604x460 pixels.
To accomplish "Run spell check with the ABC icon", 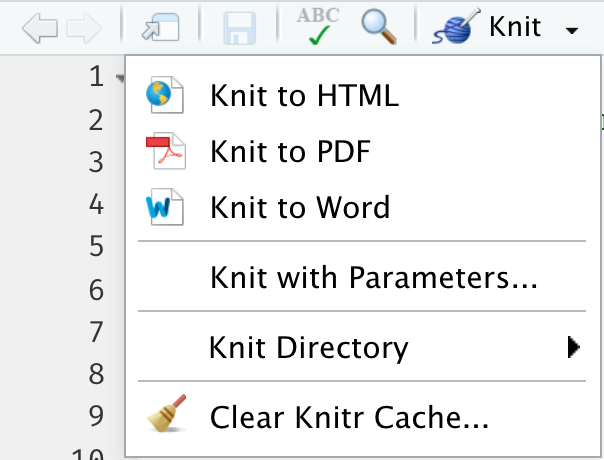I will point(319,27).
